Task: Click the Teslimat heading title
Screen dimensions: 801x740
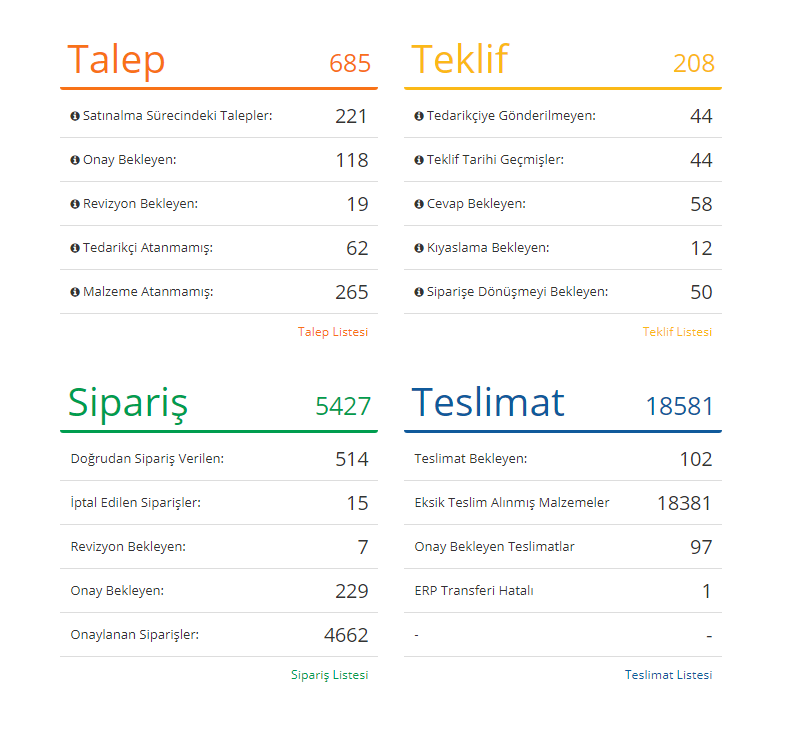Action: point(488,402)
